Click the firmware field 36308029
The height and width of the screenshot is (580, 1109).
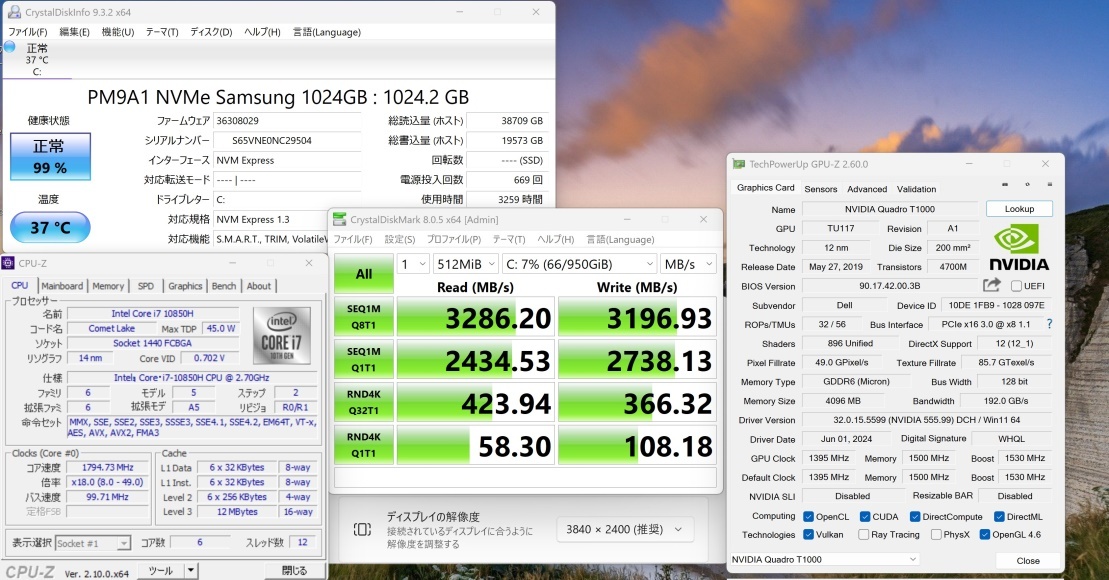(287, 121)
